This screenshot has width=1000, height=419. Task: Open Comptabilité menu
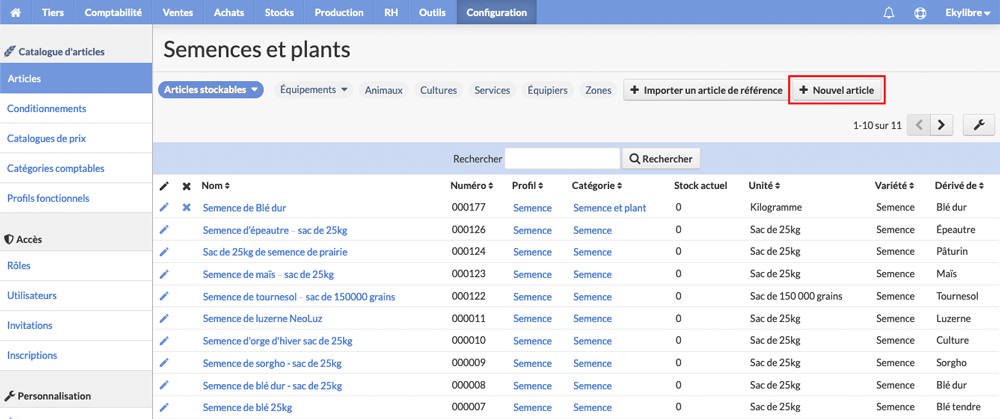click(x=114, y=12)
